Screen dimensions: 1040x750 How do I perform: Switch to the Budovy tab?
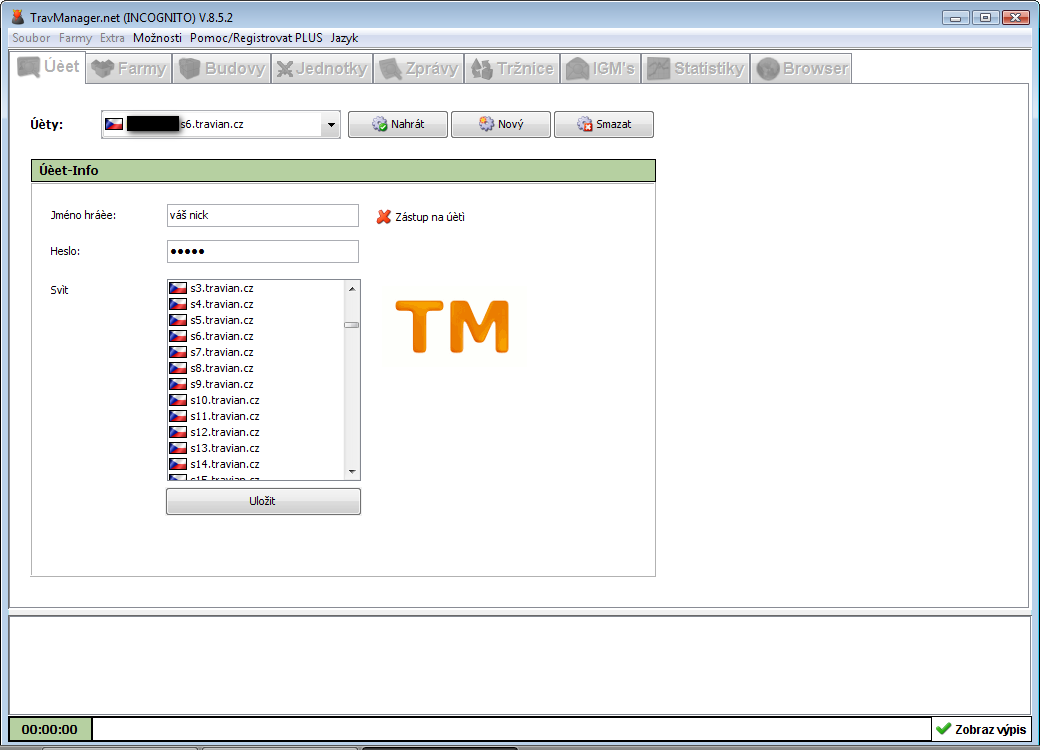222,68
